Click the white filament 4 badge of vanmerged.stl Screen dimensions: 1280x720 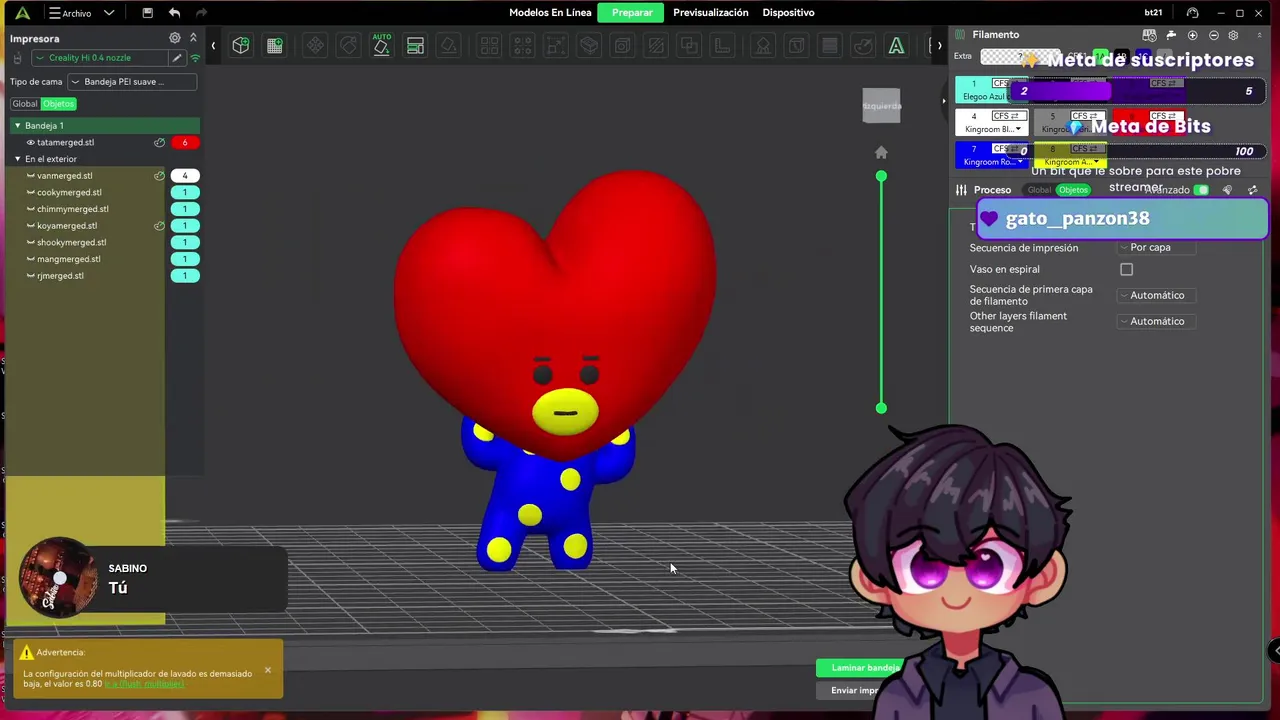[185, 176]
